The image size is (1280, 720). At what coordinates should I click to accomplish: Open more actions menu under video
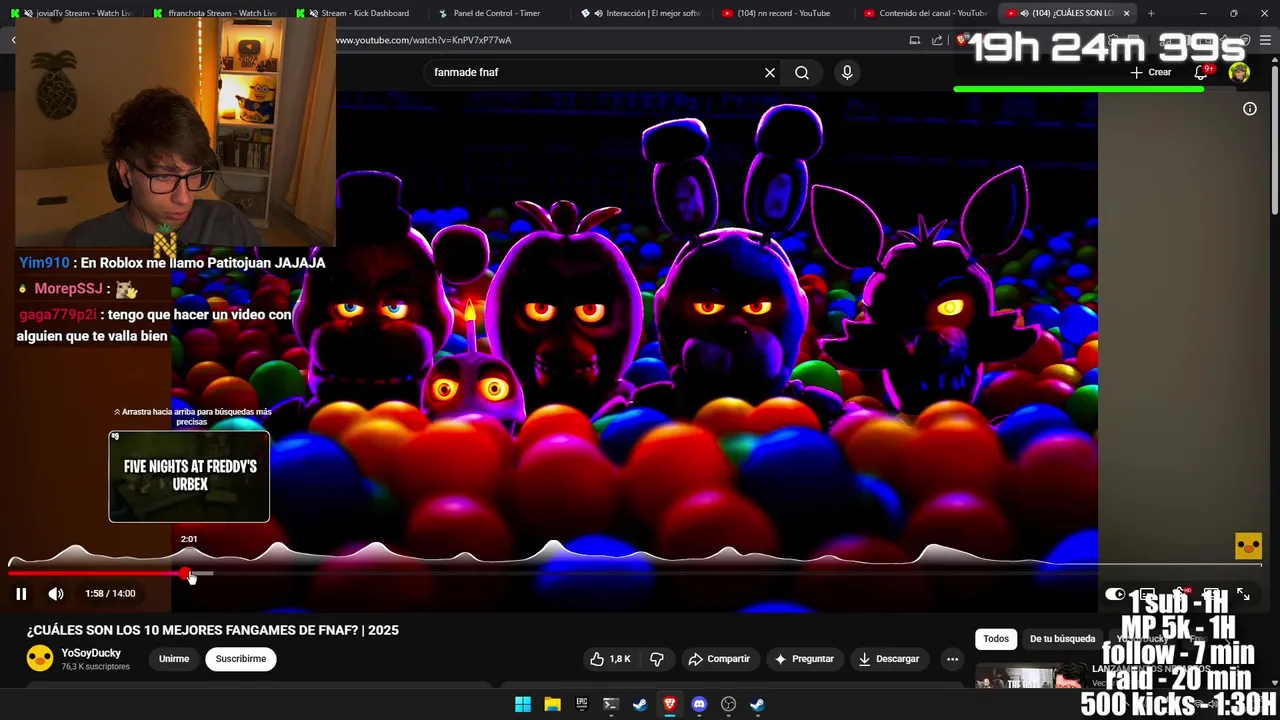952,659
